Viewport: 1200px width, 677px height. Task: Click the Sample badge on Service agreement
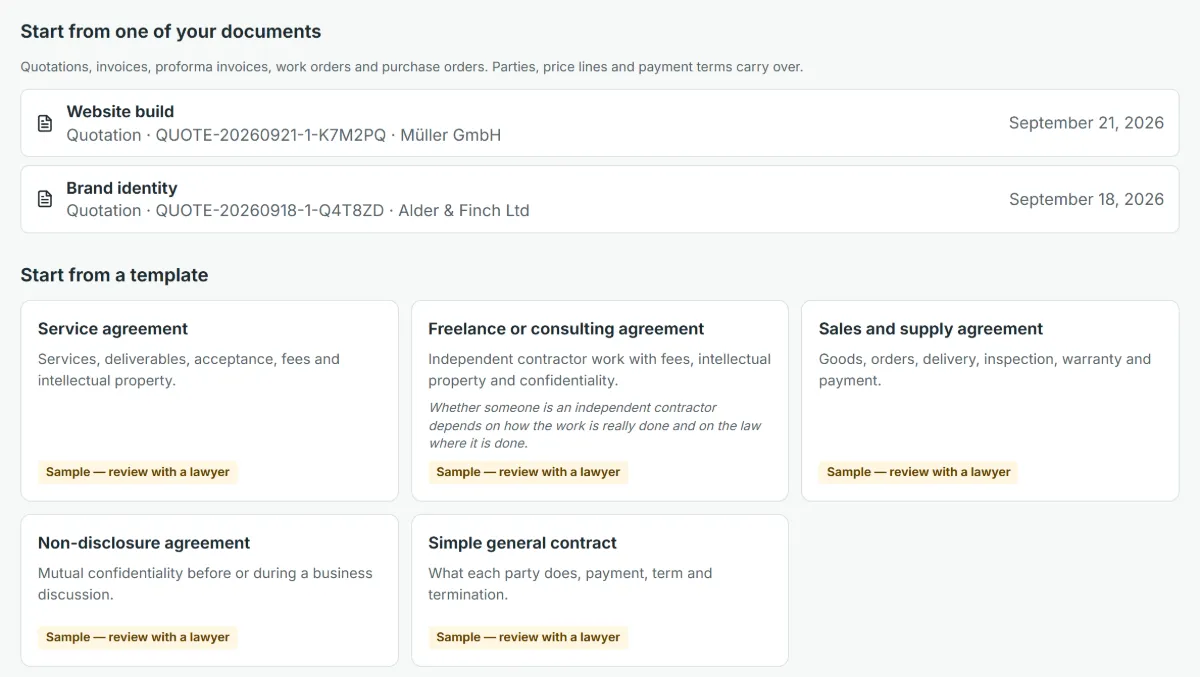point(138,472)
